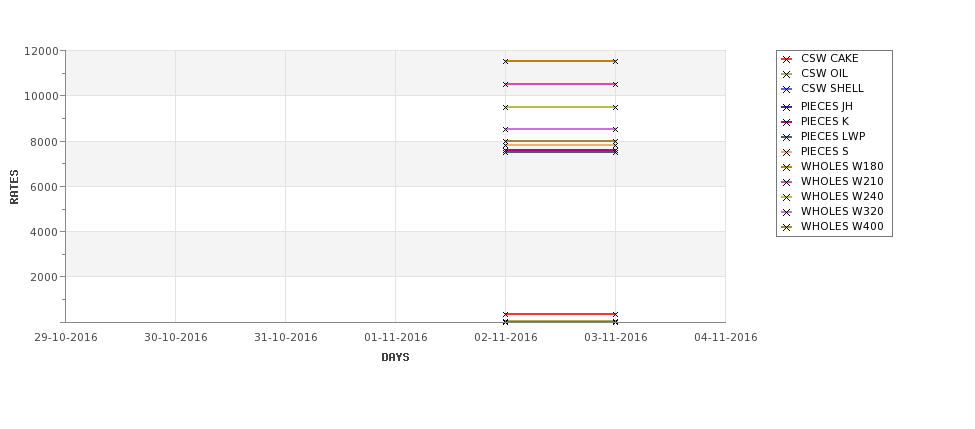The width and height of the screenshot is (975, 429).
Task: Click the PIECES JH legend marker
Action: [x=786, y=107]
